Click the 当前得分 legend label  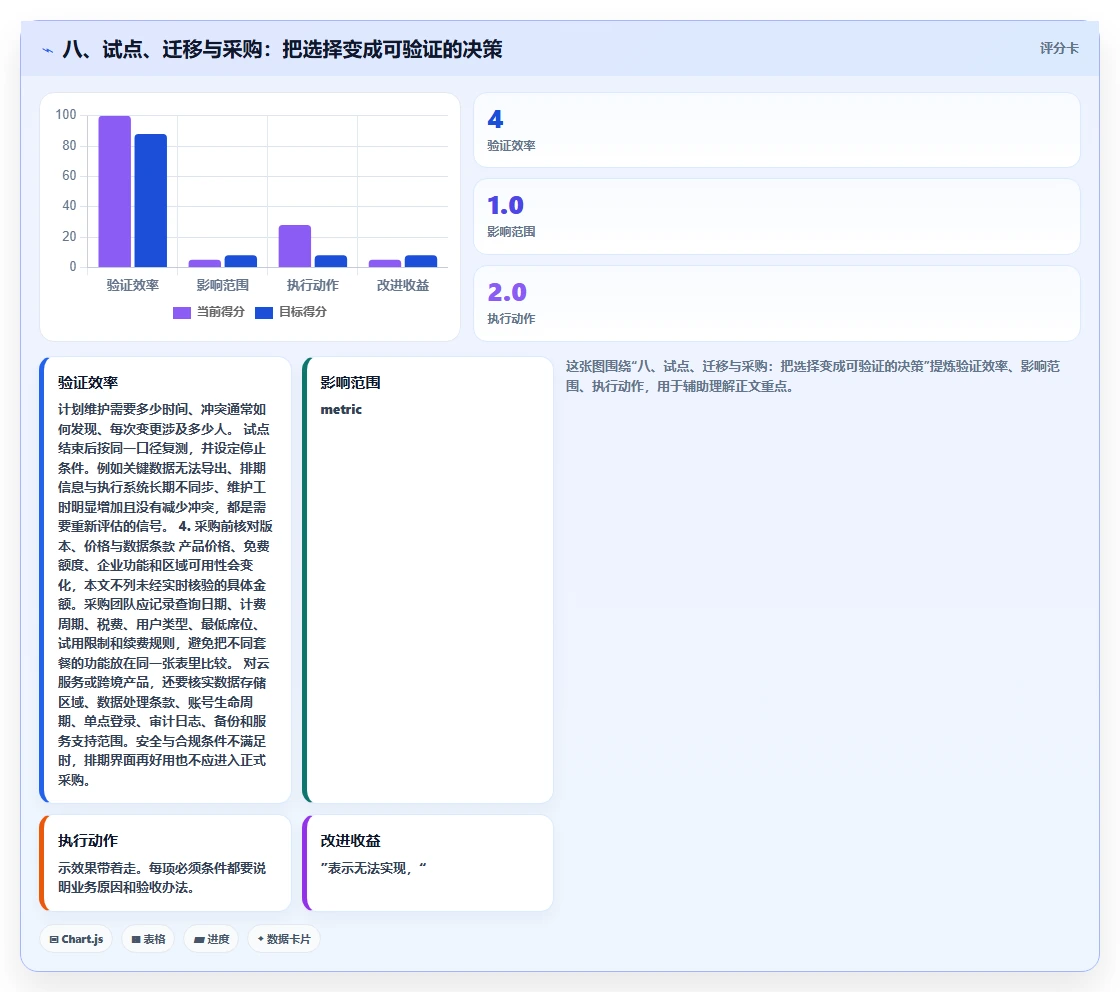pyautogui.click(x=221, y=312)
